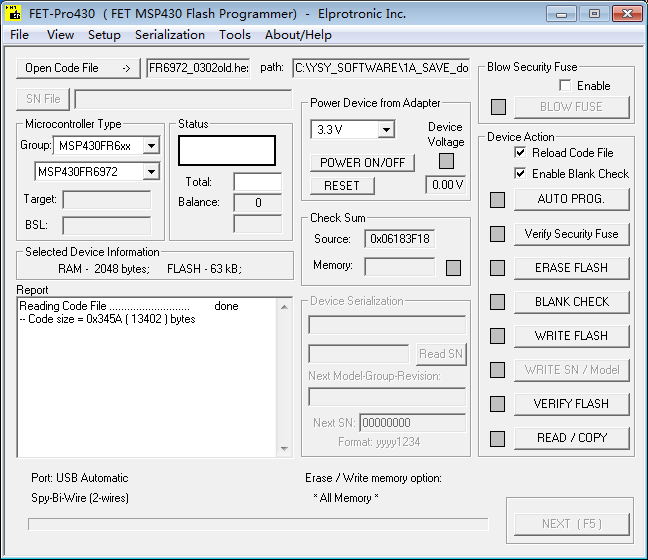The height and width of the screenshot is (560, 648).
Task: Expand the MSP430FR6972 device dropdown
Action: [151, 171]
